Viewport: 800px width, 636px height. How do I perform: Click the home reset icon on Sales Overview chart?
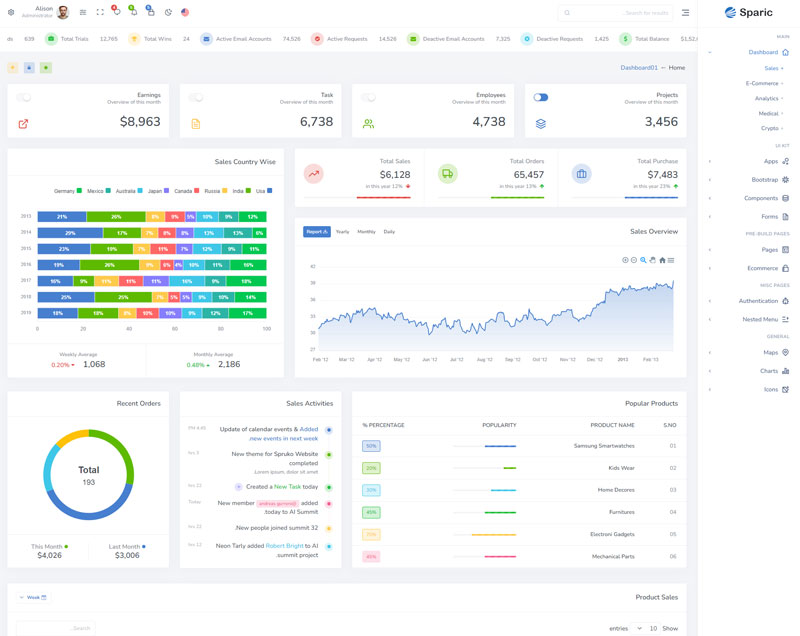tap(662, 260)
